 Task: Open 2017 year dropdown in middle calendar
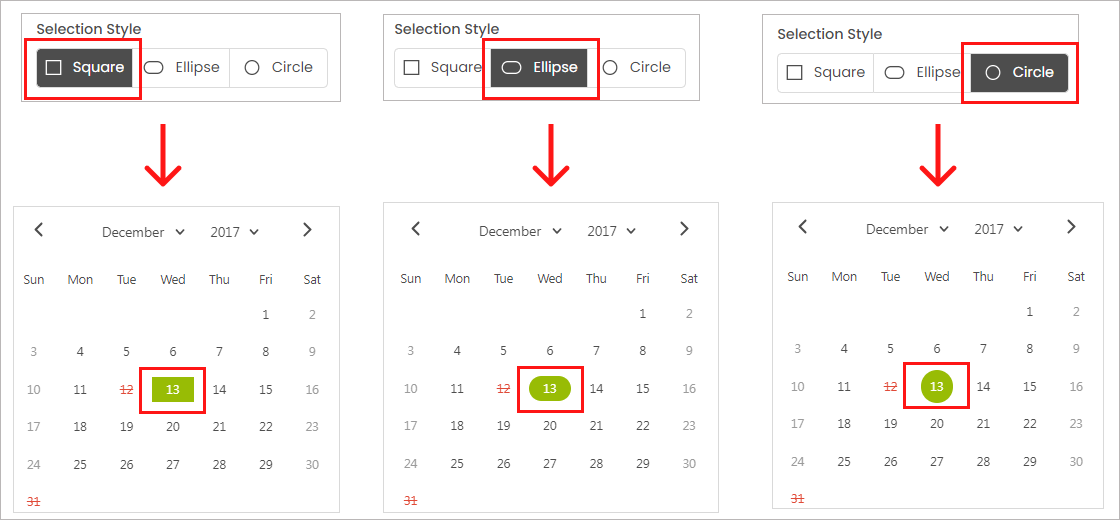[x=612, y=231]
